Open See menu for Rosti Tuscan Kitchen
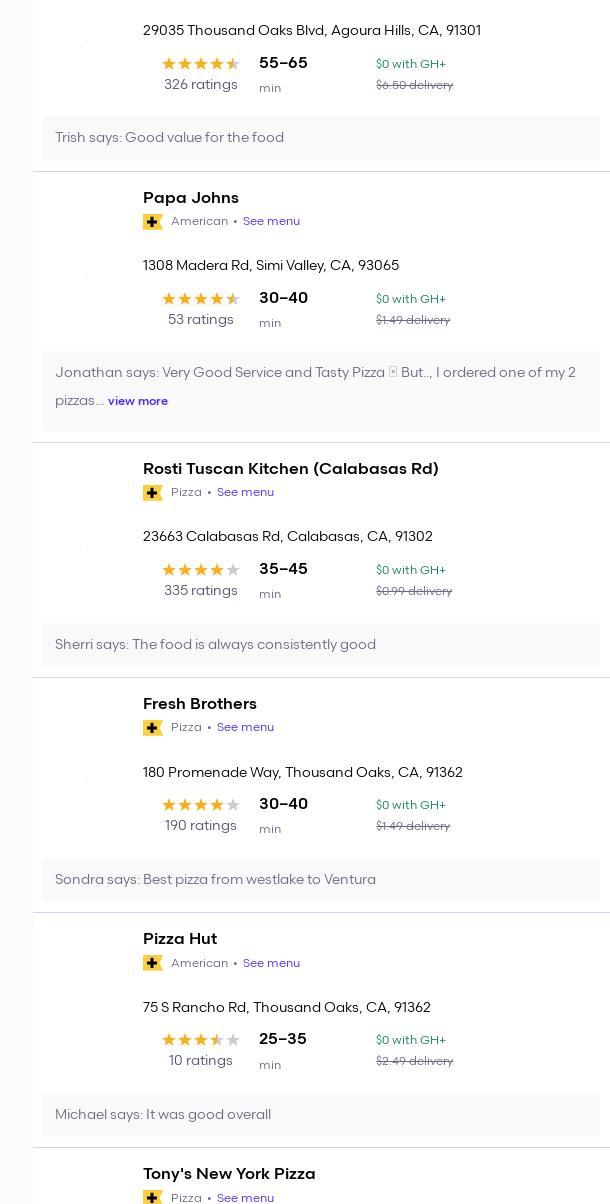 click(245, 493)
